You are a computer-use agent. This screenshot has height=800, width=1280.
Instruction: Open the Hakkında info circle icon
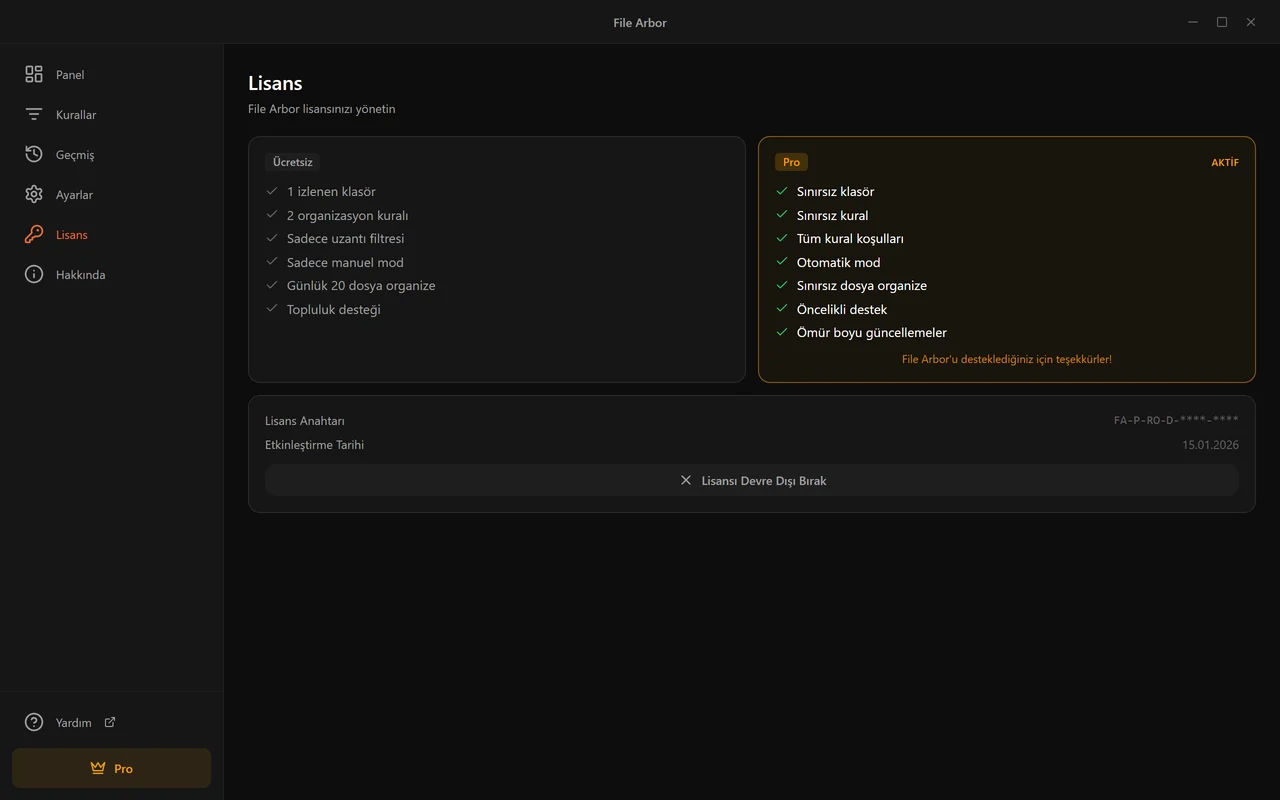click(x=34, y=274)
